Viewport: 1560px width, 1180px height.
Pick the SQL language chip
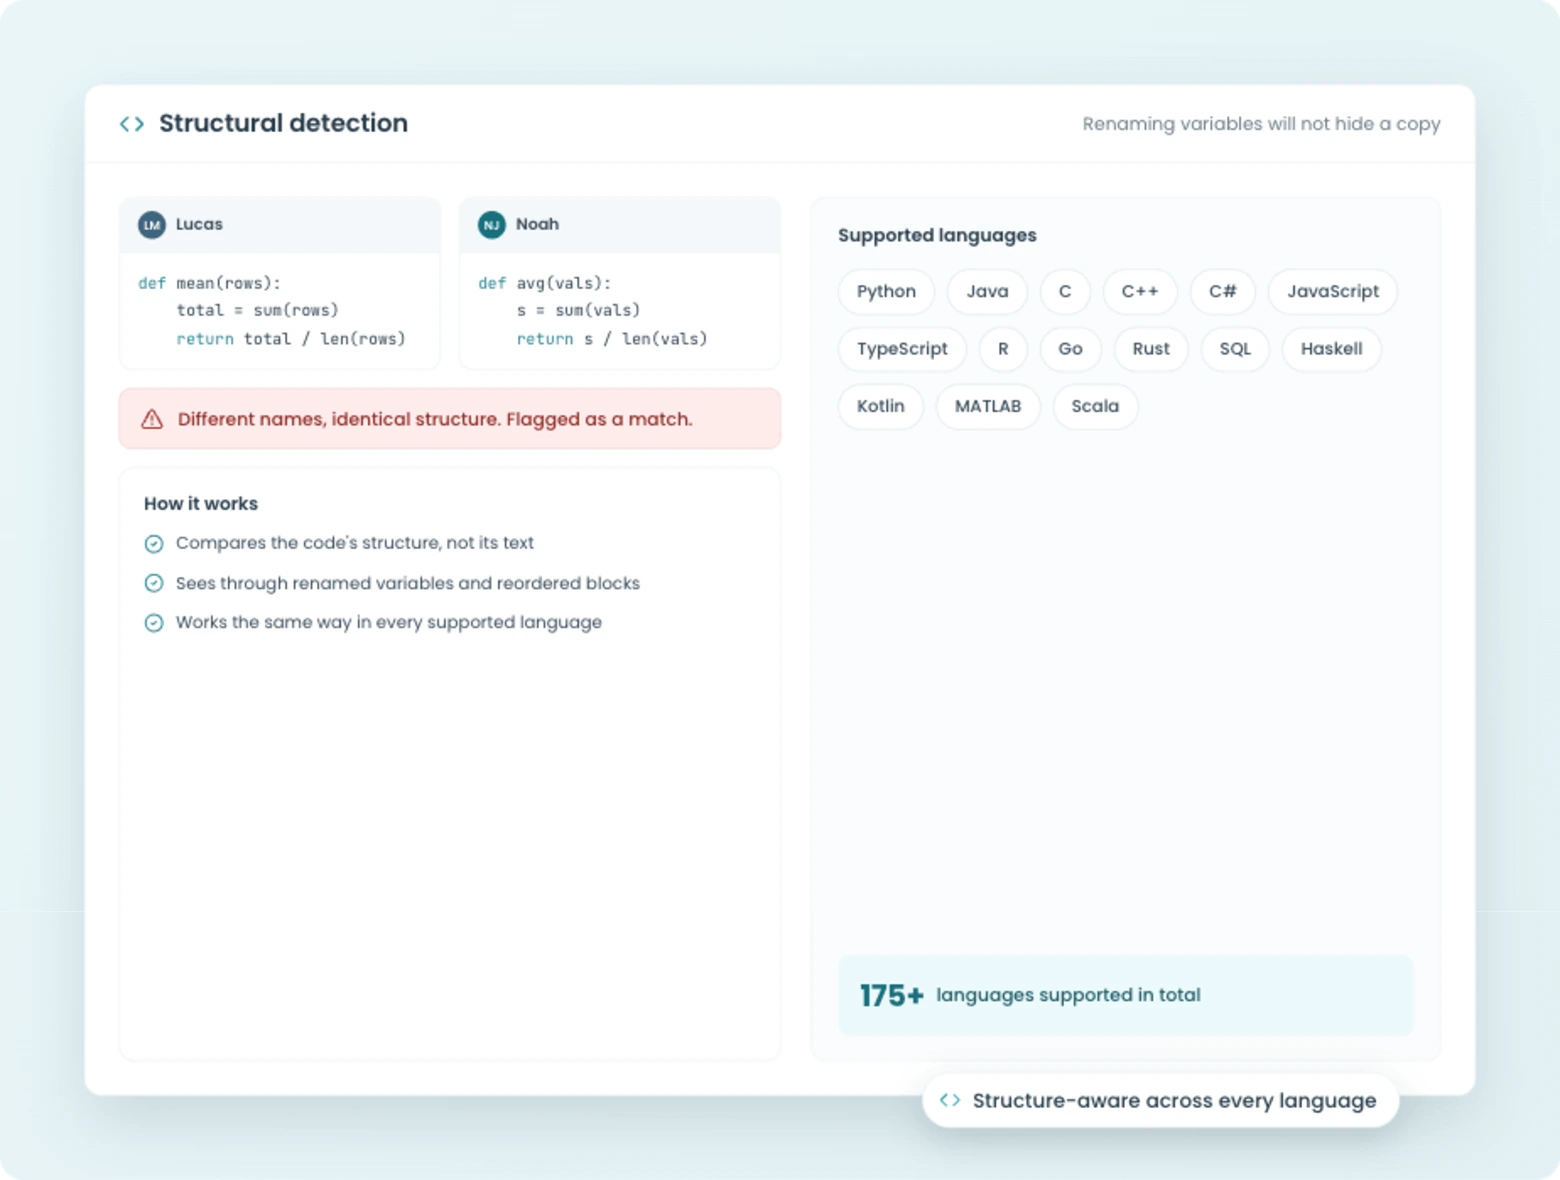click(x=1235, y=349)
